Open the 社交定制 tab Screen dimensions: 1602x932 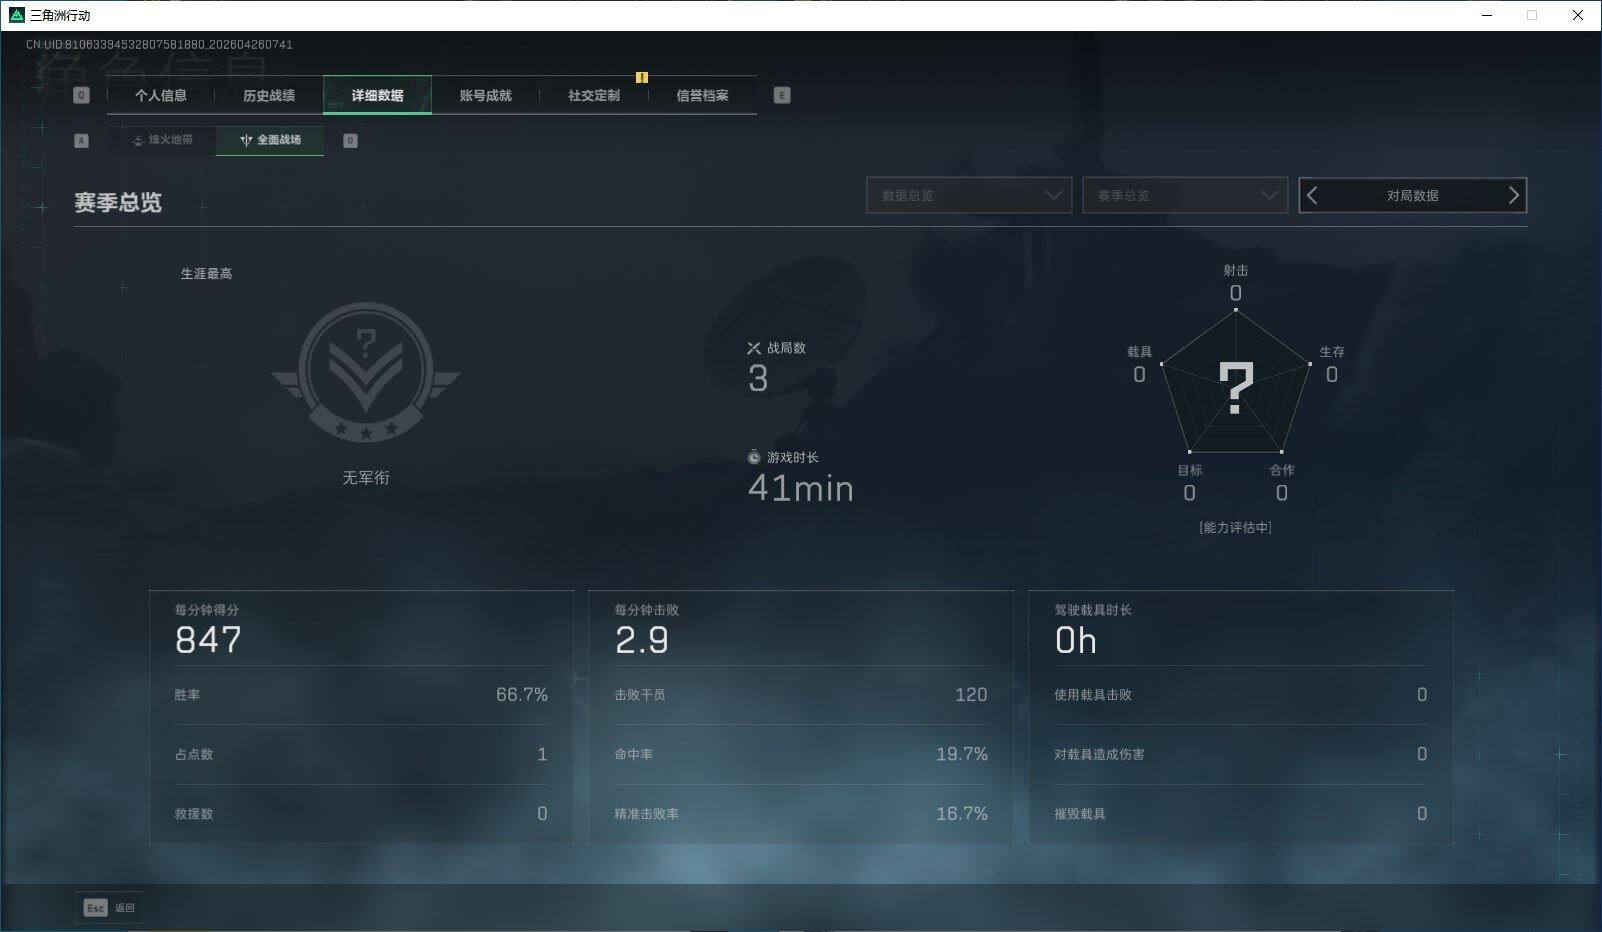coord(594,96)
